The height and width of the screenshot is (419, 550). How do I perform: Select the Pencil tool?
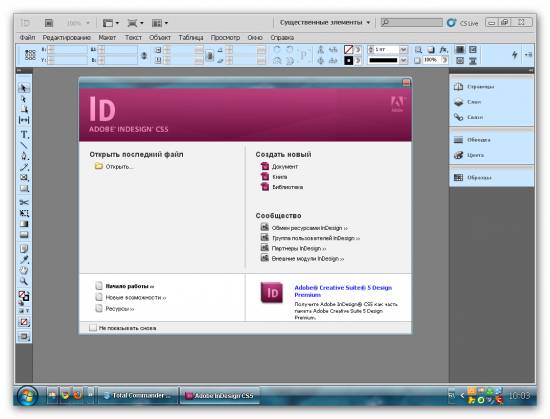24,167
